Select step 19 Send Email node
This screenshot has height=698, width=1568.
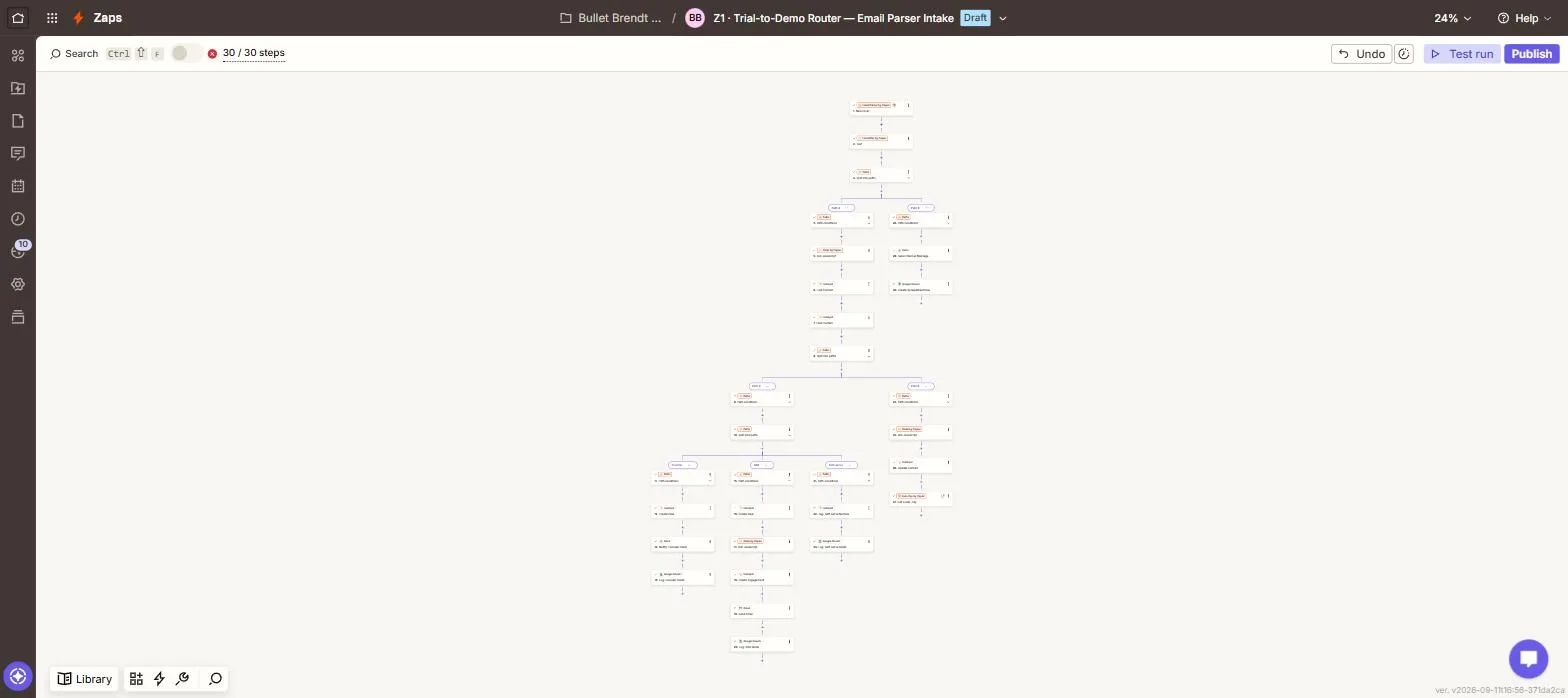762,610
